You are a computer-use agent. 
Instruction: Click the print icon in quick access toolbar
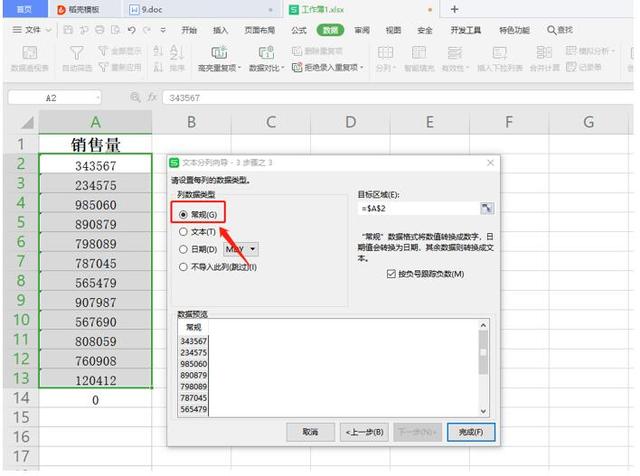[100, 30]
